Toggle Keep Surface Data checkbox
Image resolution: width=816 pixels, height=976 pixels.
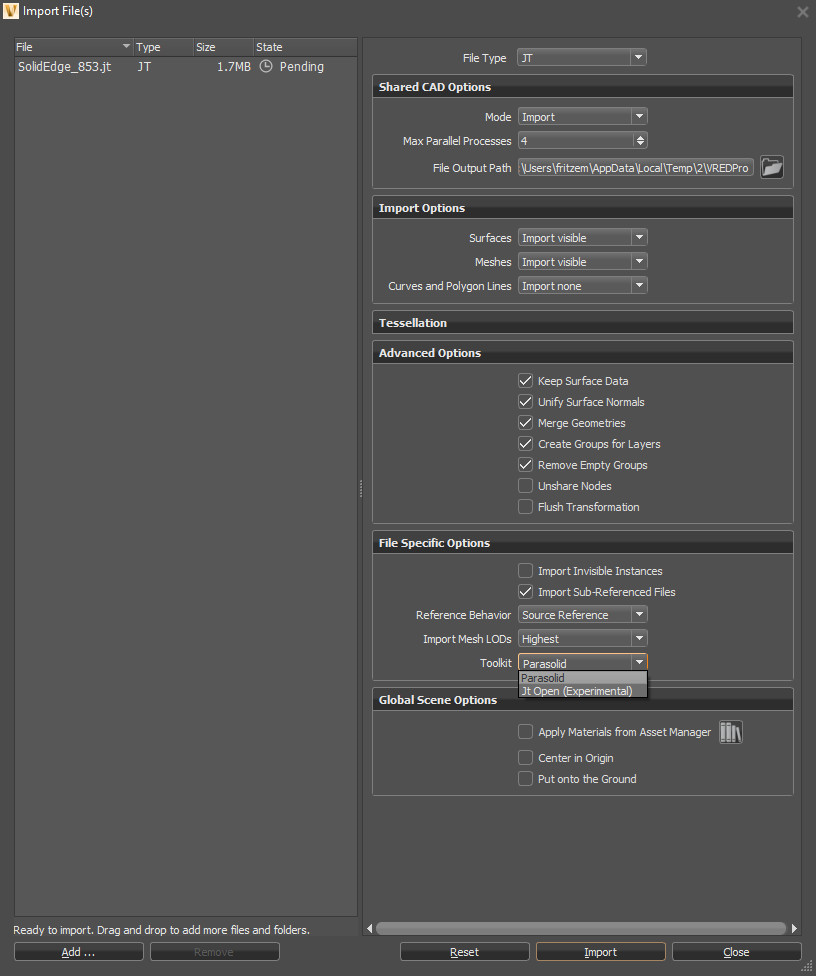coord(525,380)
